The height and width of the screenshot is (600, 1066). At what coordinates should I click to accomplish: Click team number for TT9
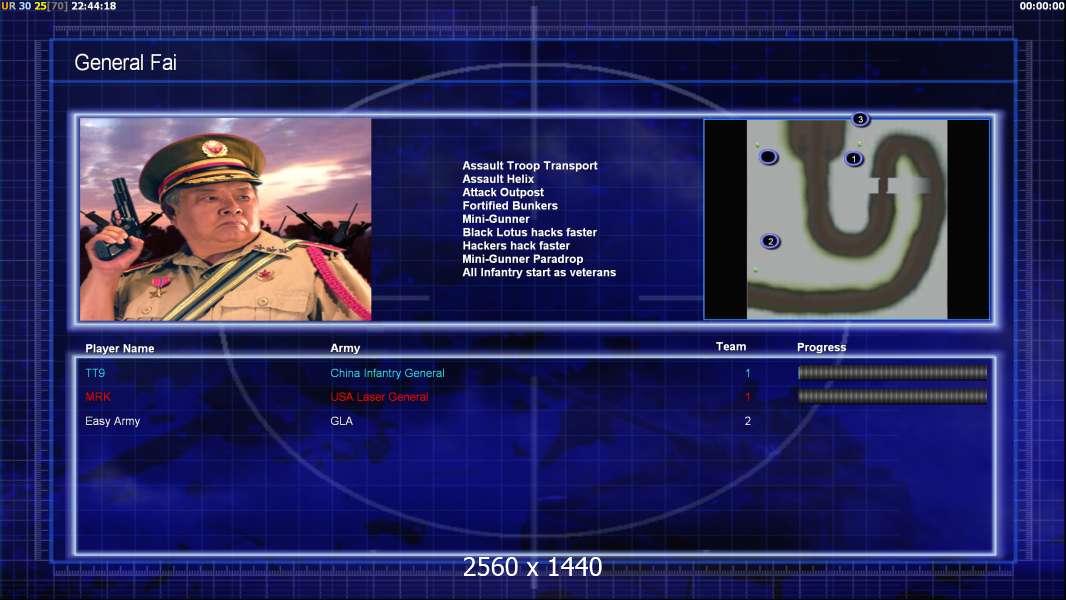(747, 373)
